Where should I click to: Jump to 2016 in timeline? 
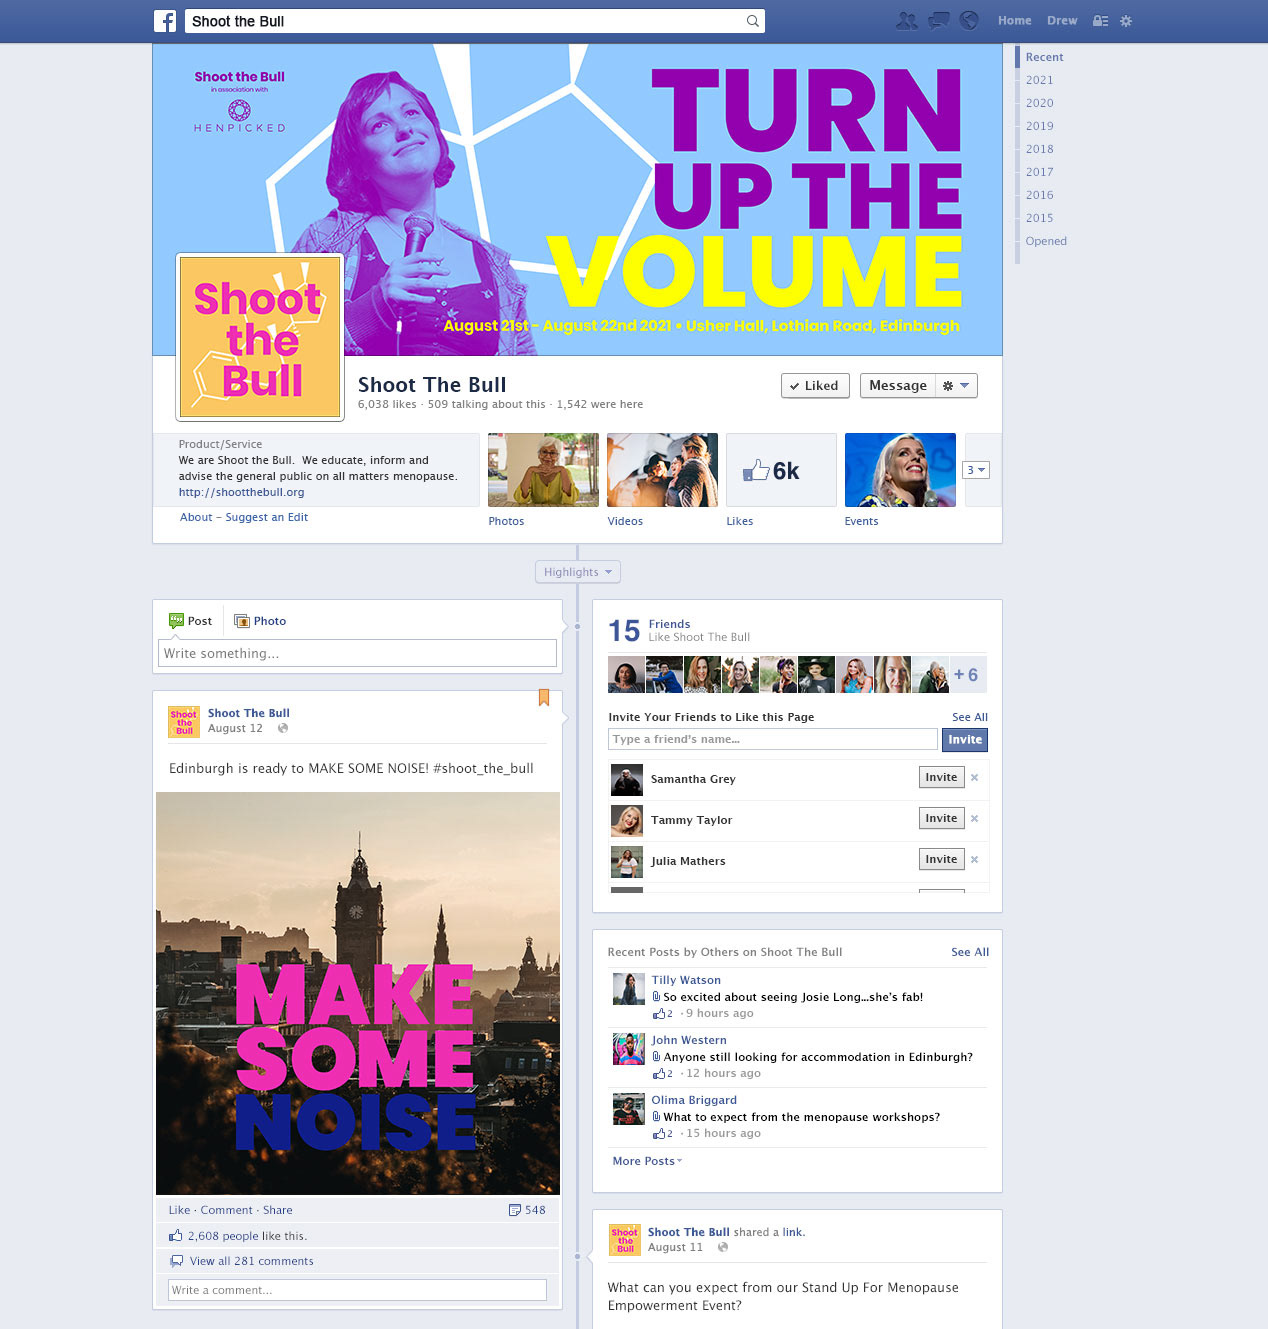pos(1039,195)
